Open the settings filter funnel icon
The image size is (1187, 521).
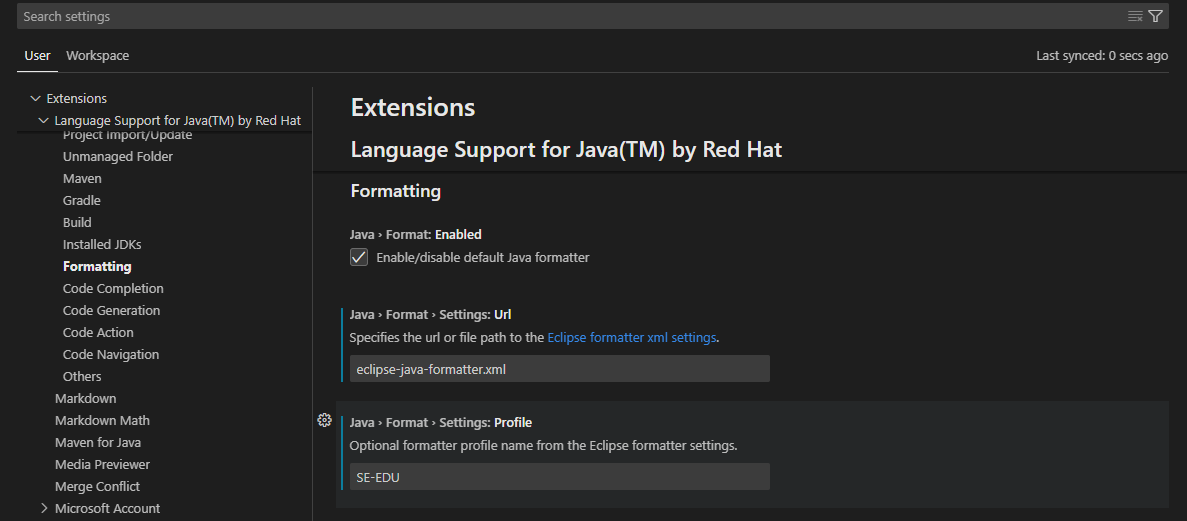pyautogui.click(x=1155, y=16)
